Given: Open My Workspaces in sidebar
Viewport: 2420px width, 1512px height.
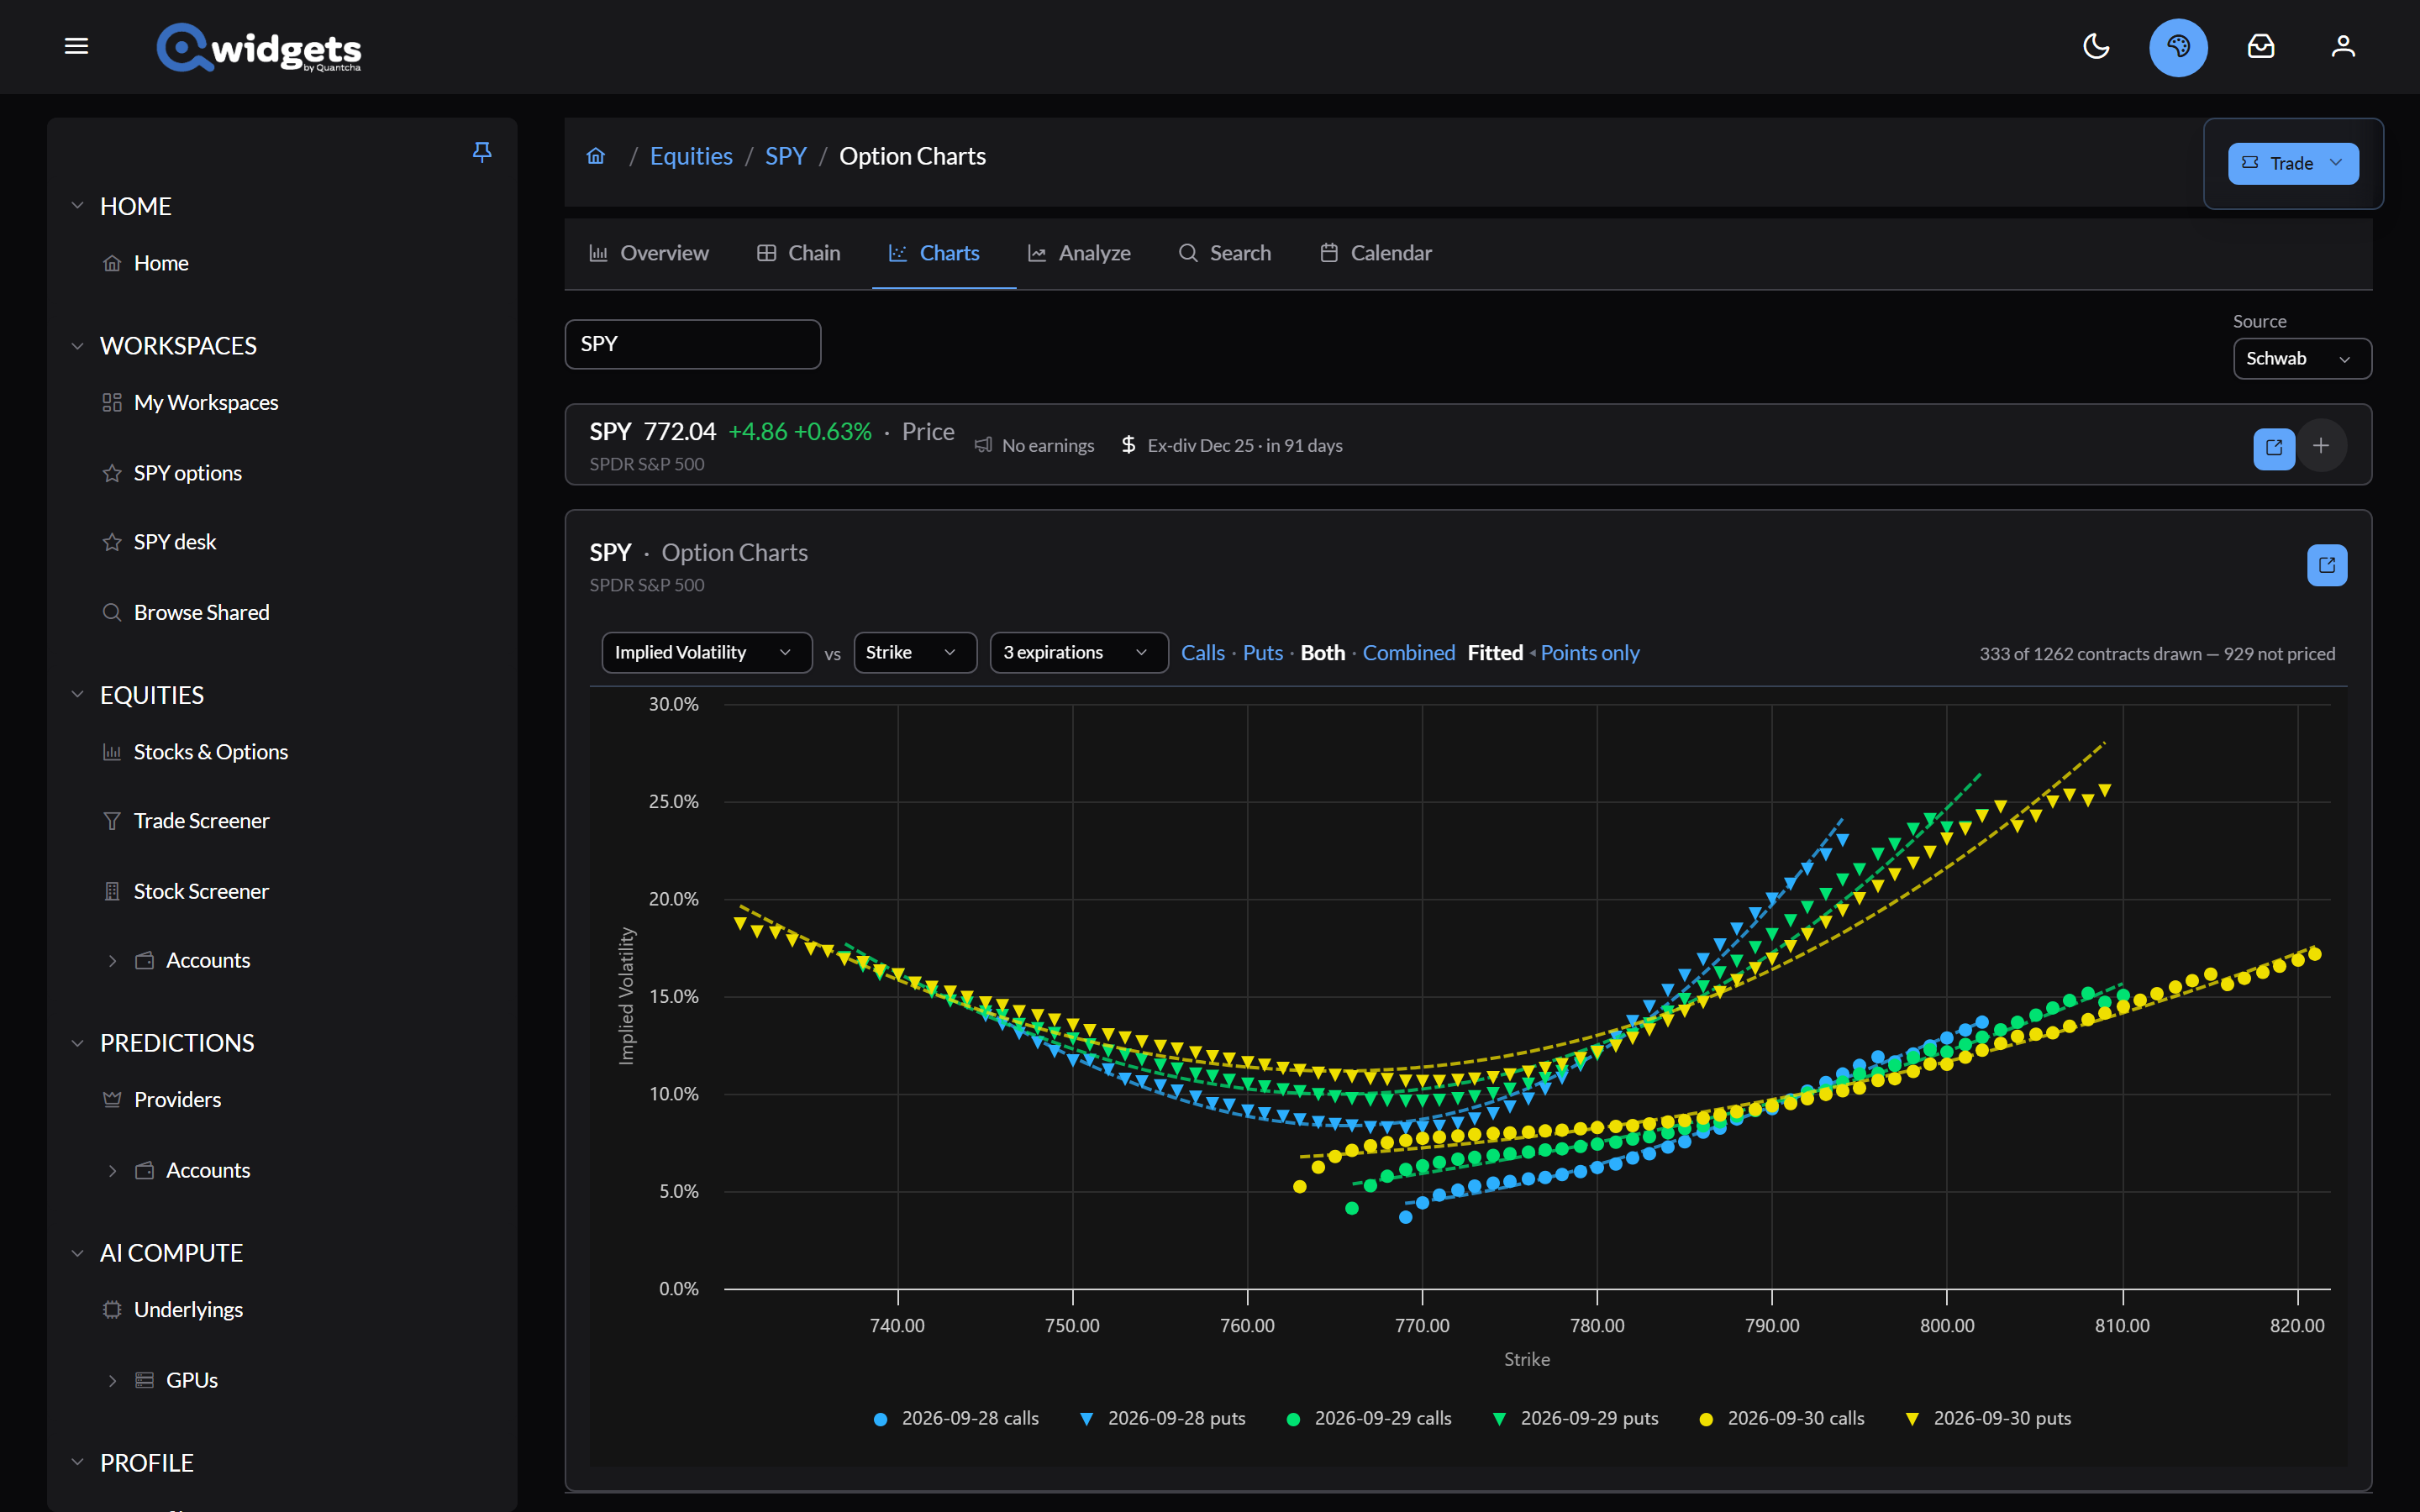Looking at the screenshot, I should 191,402.
